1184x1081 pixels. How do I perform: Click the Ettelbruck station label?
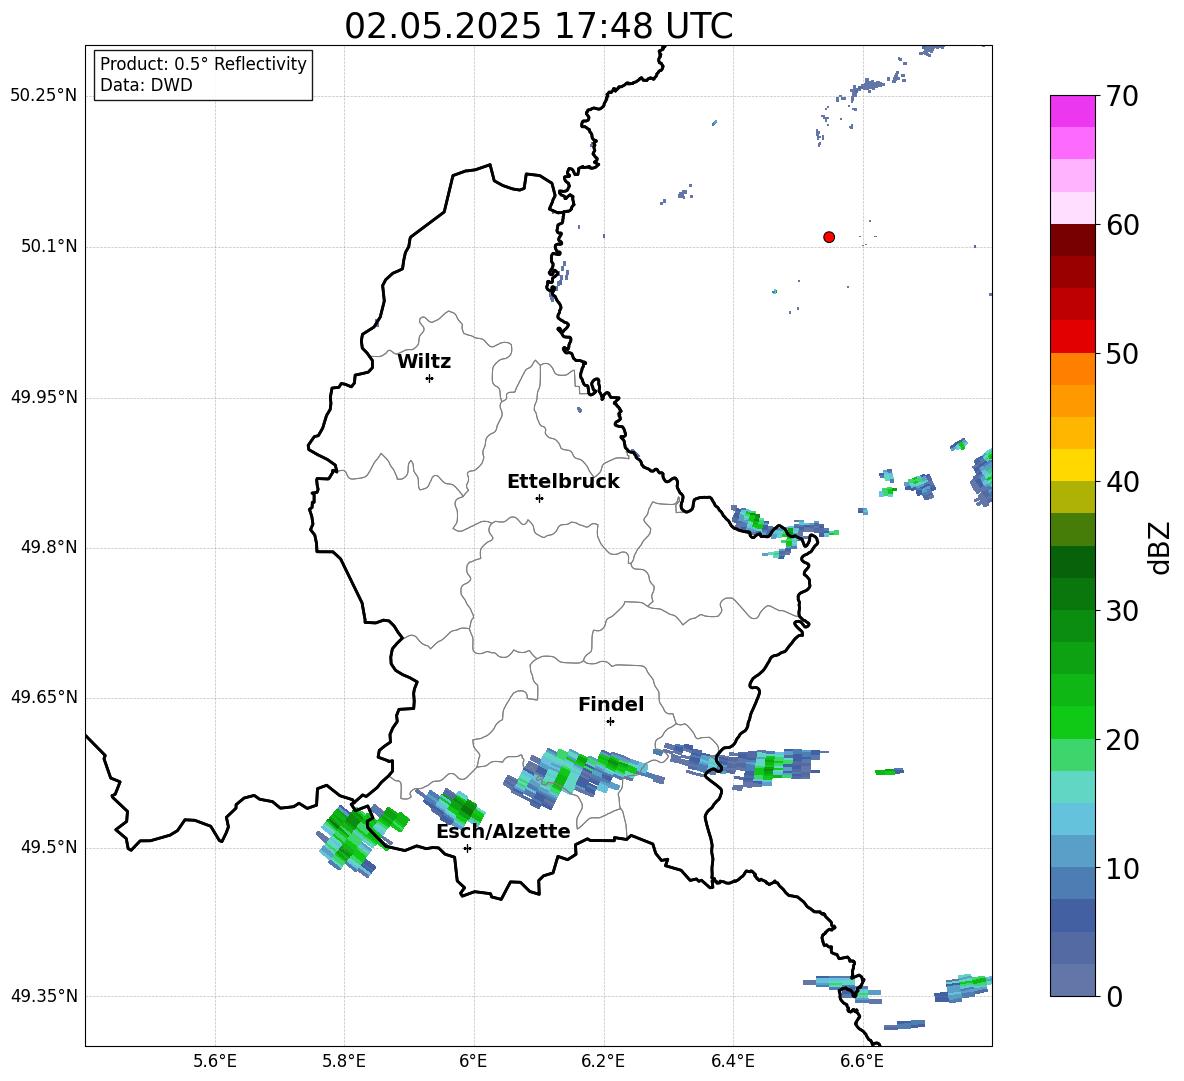(x=563, y=482)
